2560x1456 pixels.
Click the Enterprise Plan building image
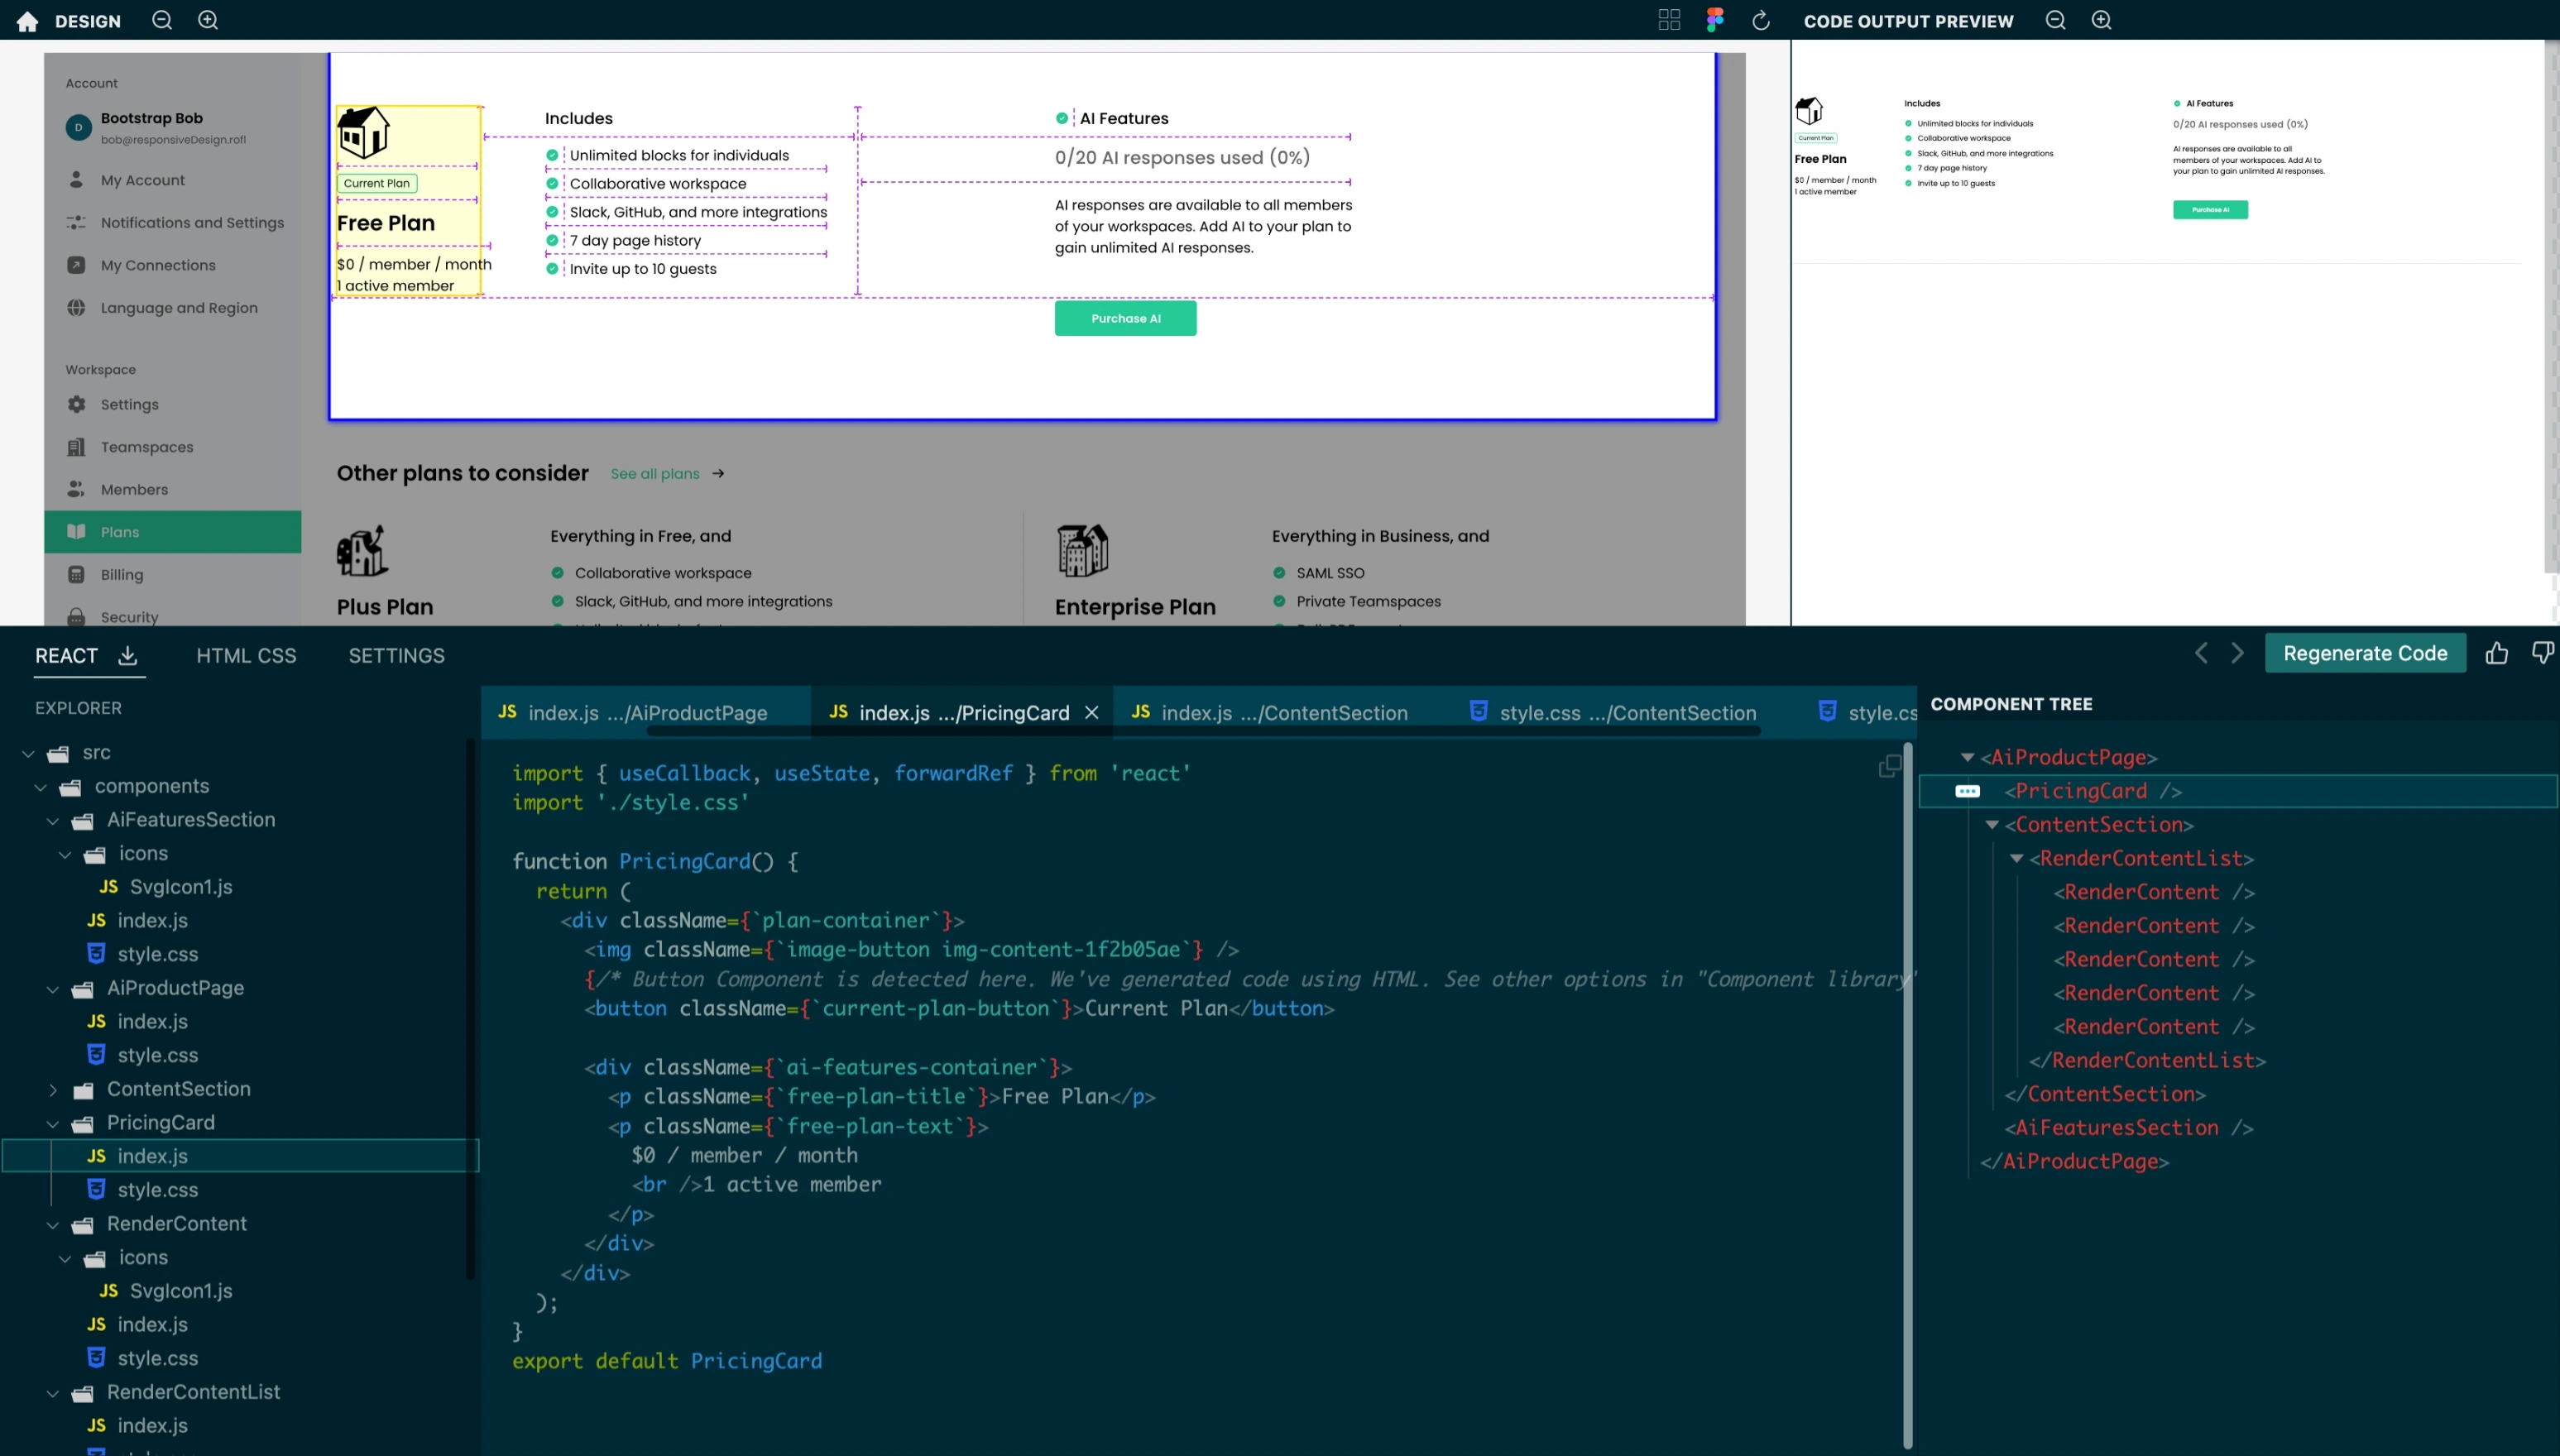(1082, 550)
